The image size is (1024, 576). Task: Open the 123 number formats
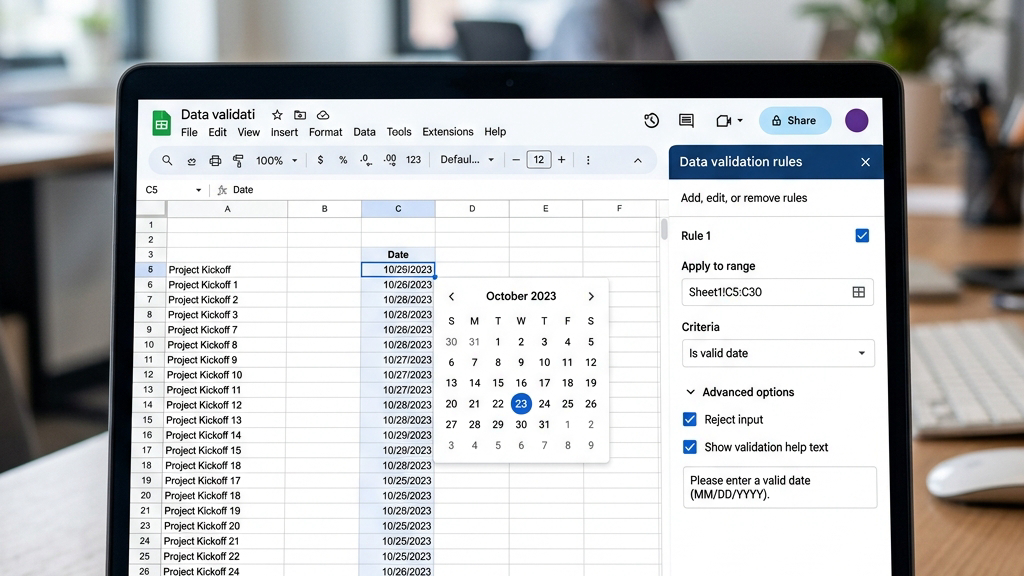click(x=413, y=160)
